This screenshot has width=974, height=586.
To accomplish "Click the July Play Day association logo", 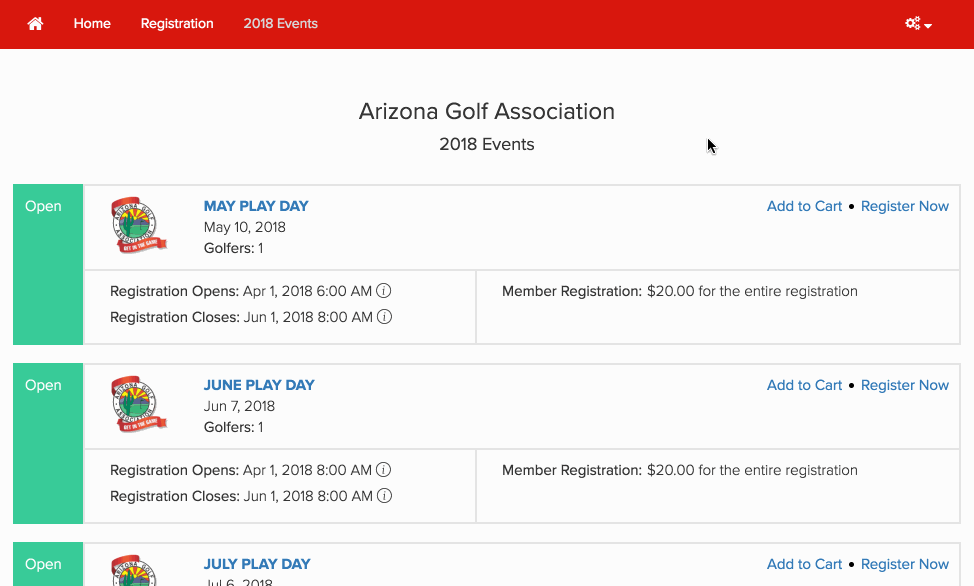I will [139, 570].
